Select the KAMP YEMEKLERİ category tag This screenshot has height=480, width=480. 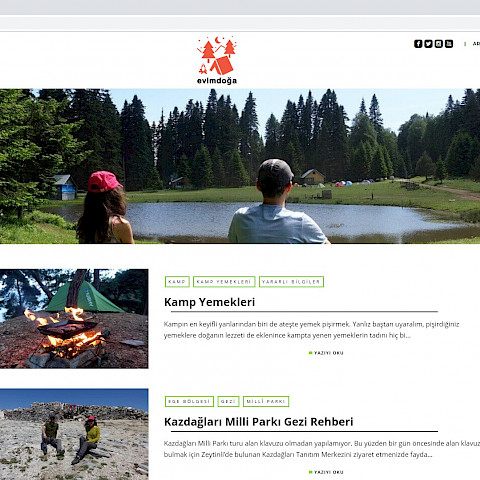coord(224,282)
